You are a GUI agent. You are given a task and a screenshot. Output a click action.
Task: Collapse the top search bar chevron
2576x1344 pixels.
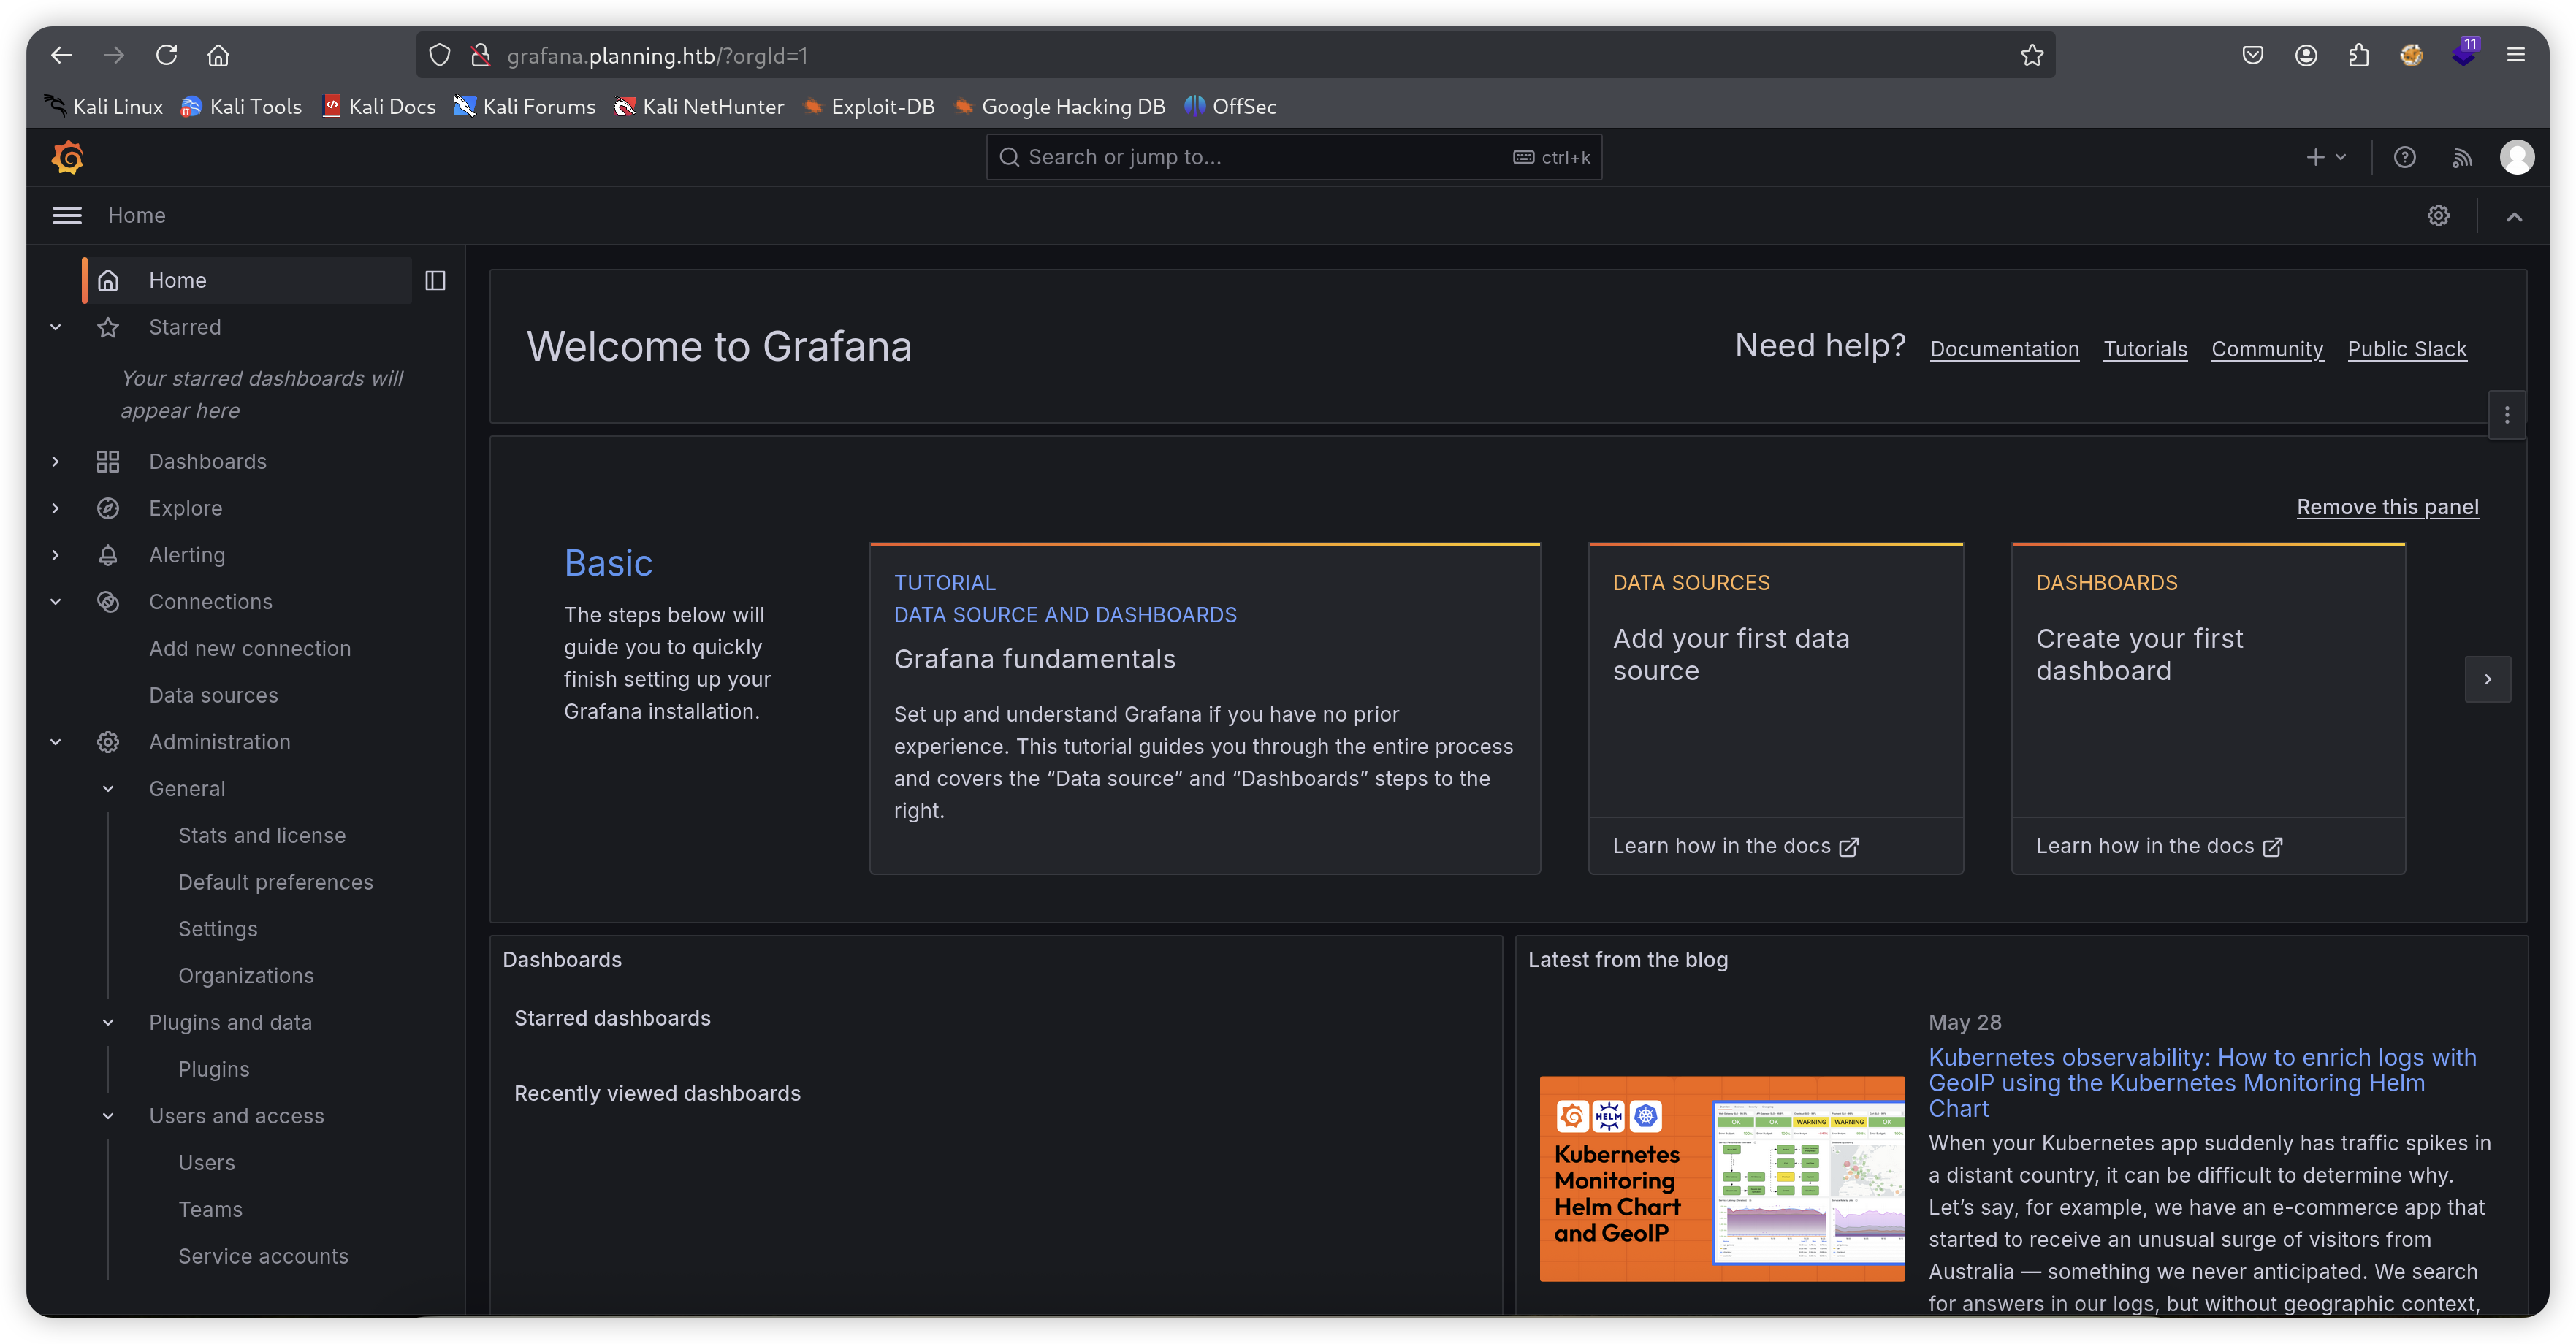(2513, 216)
